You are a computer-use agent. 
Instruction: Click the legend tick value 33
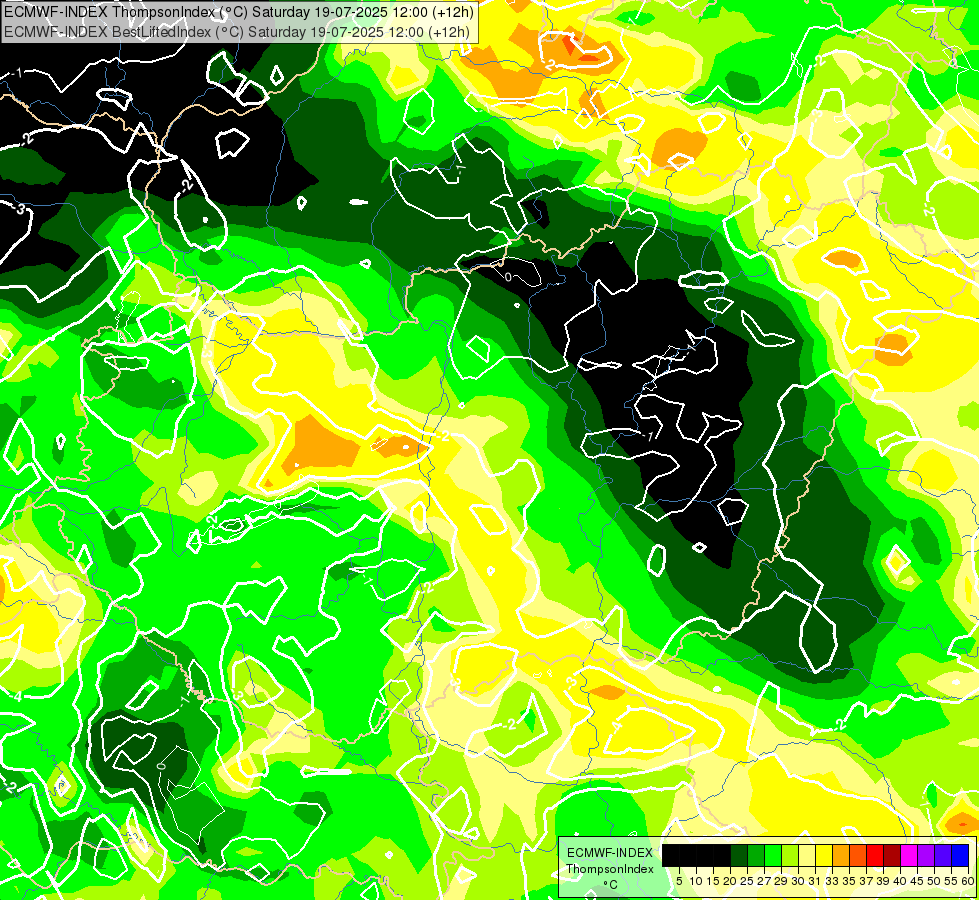click(x=832, y=881)
